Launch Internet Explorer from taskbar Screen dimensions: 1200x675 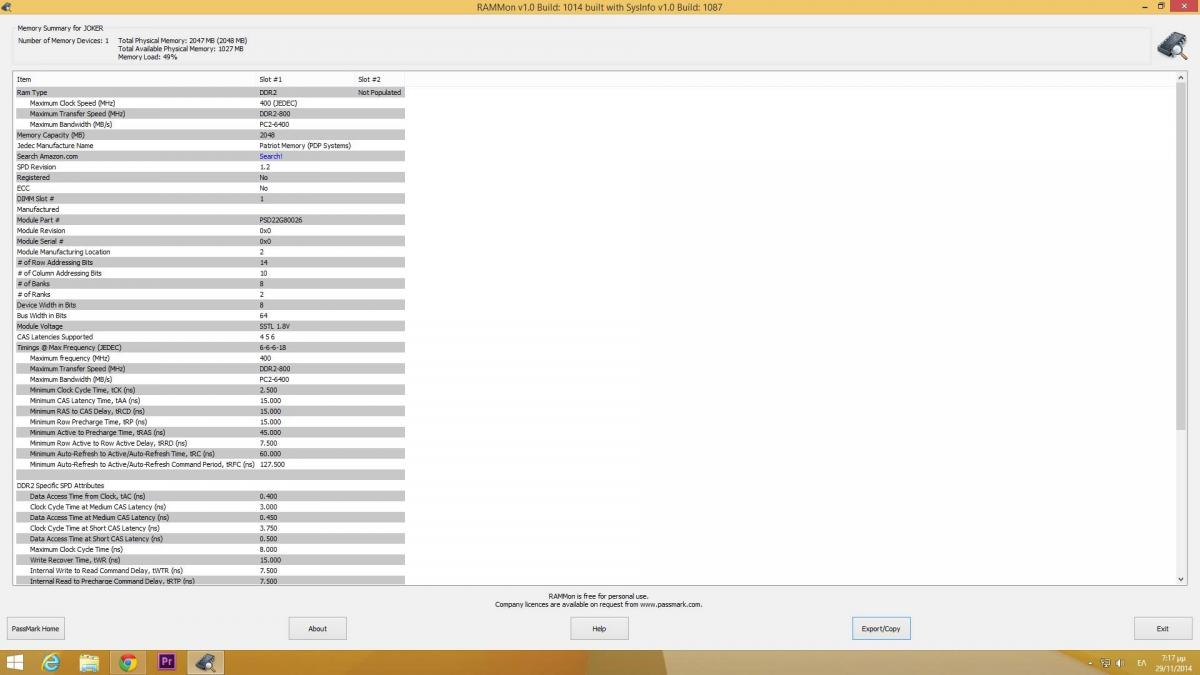50,662
